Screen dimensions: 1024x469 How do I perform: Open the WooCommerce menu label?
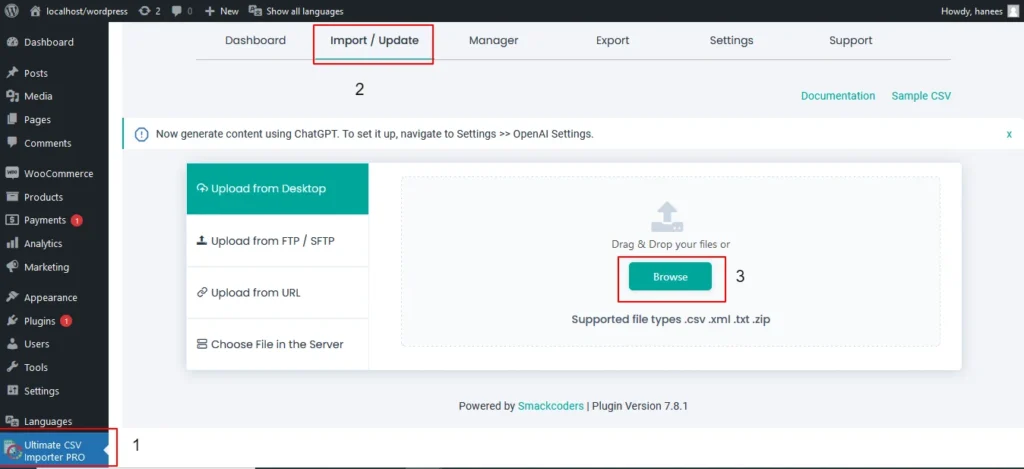coord(59,174)
